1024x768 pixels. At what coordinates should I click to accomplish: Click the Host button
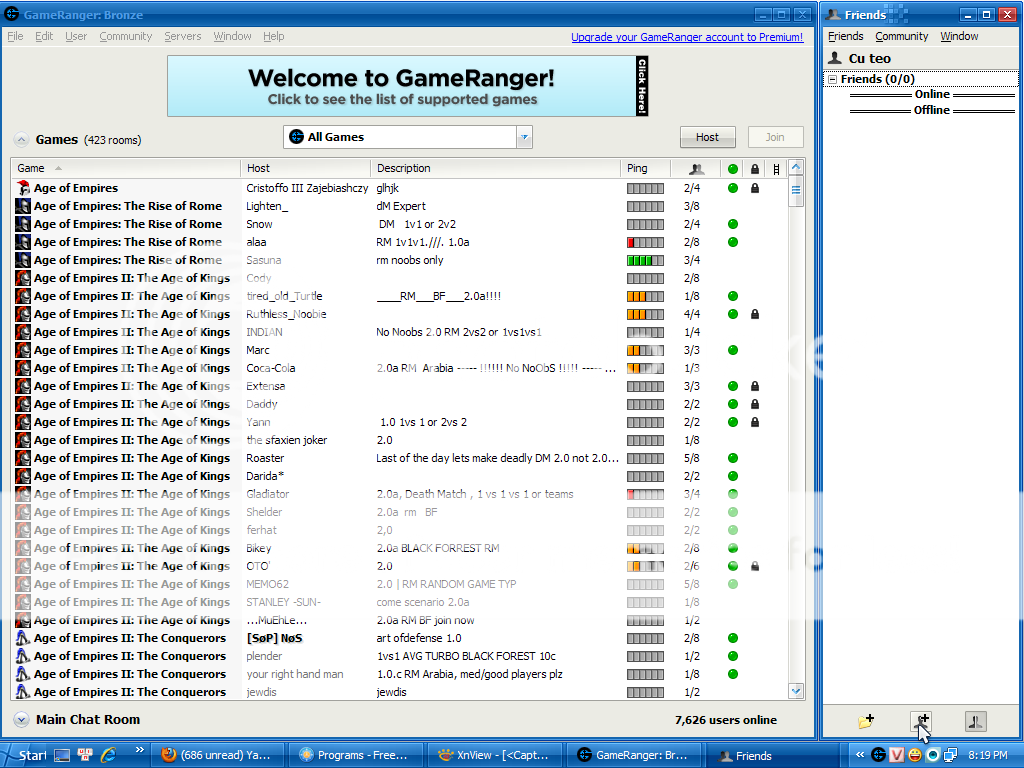[x=707, y=137]
